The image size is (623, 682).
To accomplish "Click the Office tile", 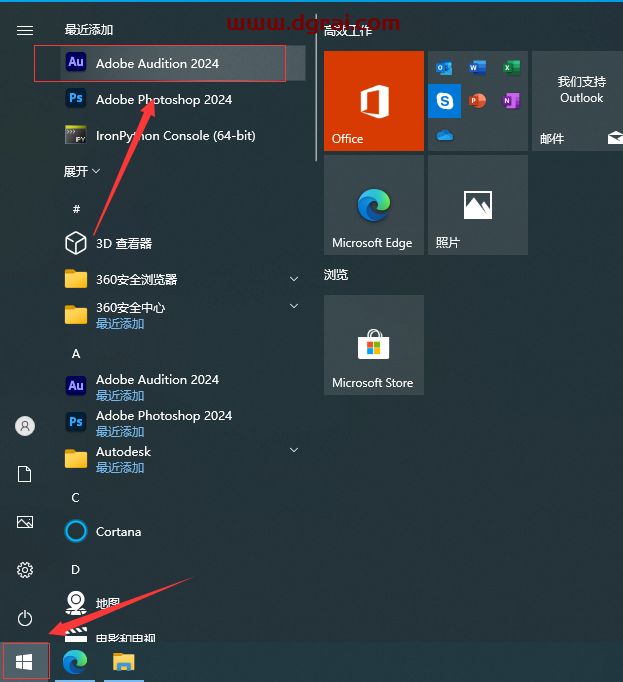I will [373, 101].
